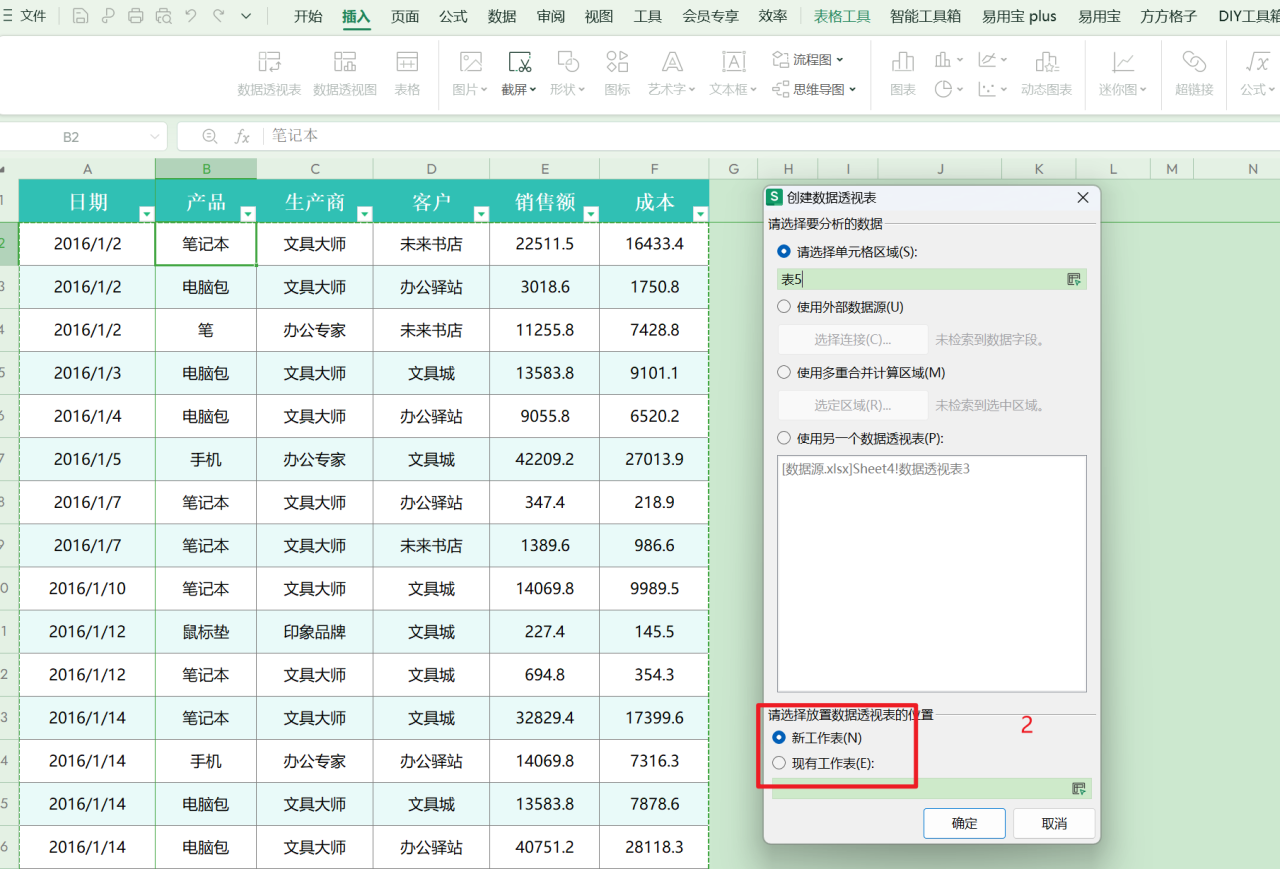
Task: Open the 表格工具 tab
Action: click(842, 16)
